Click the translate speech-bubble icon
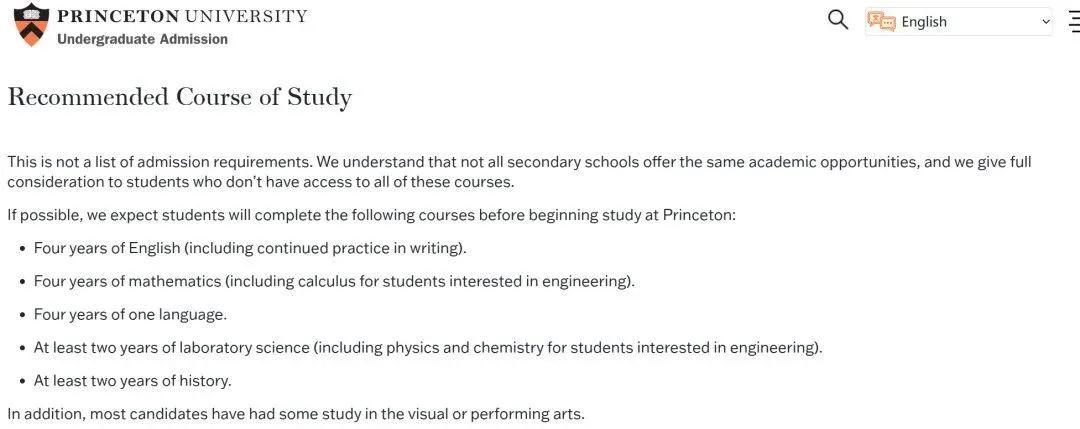1080x429 pixels. click(x=881, y=21)
